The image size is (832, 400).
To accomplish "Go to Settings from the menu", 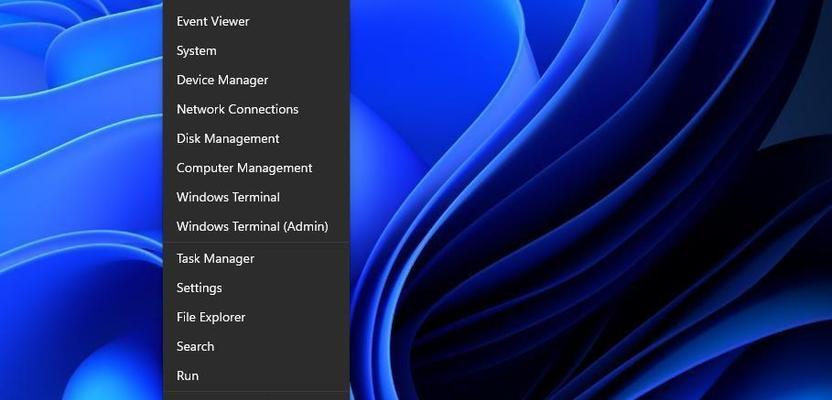I will (x=256, y=288).
